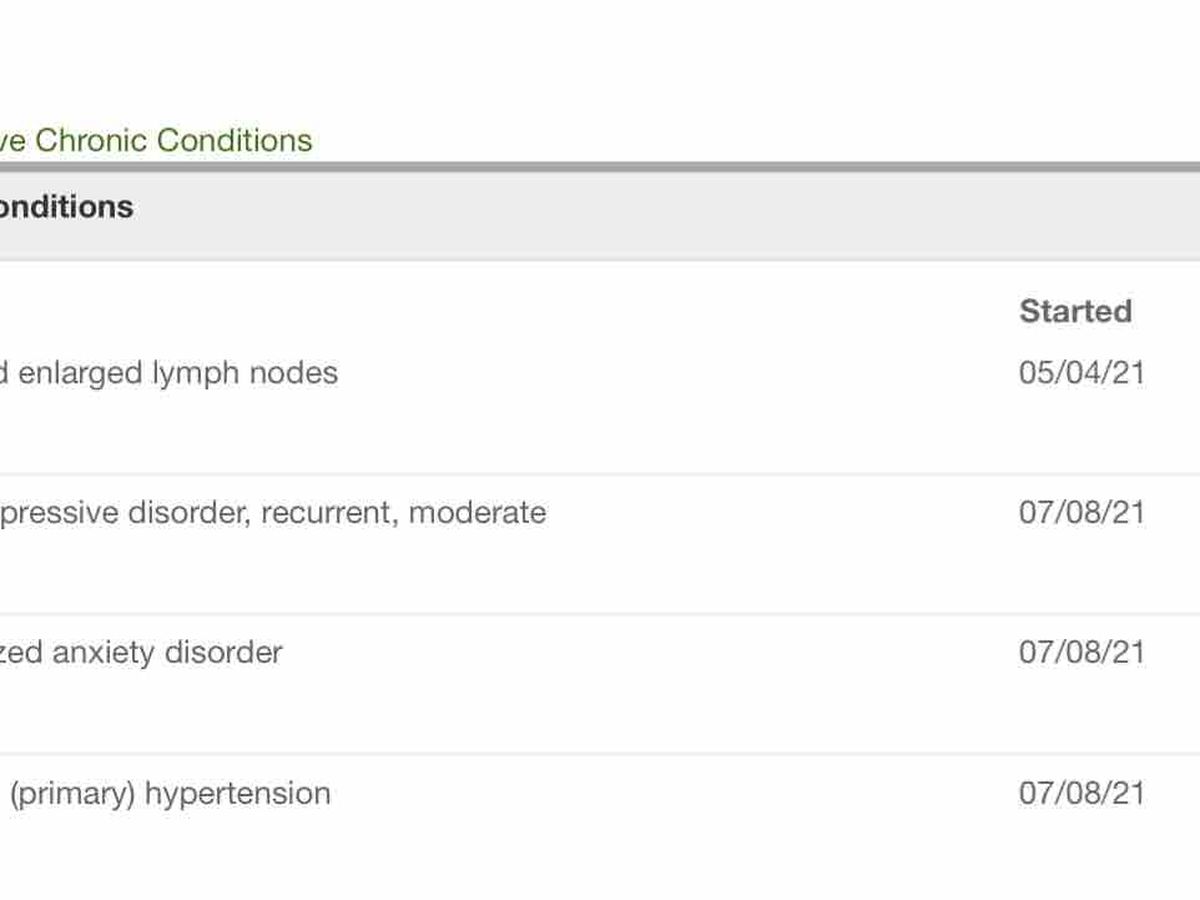1200x900 pixels.
Task: Click the word "hypertension" in last row
Action: click(237, 794)
